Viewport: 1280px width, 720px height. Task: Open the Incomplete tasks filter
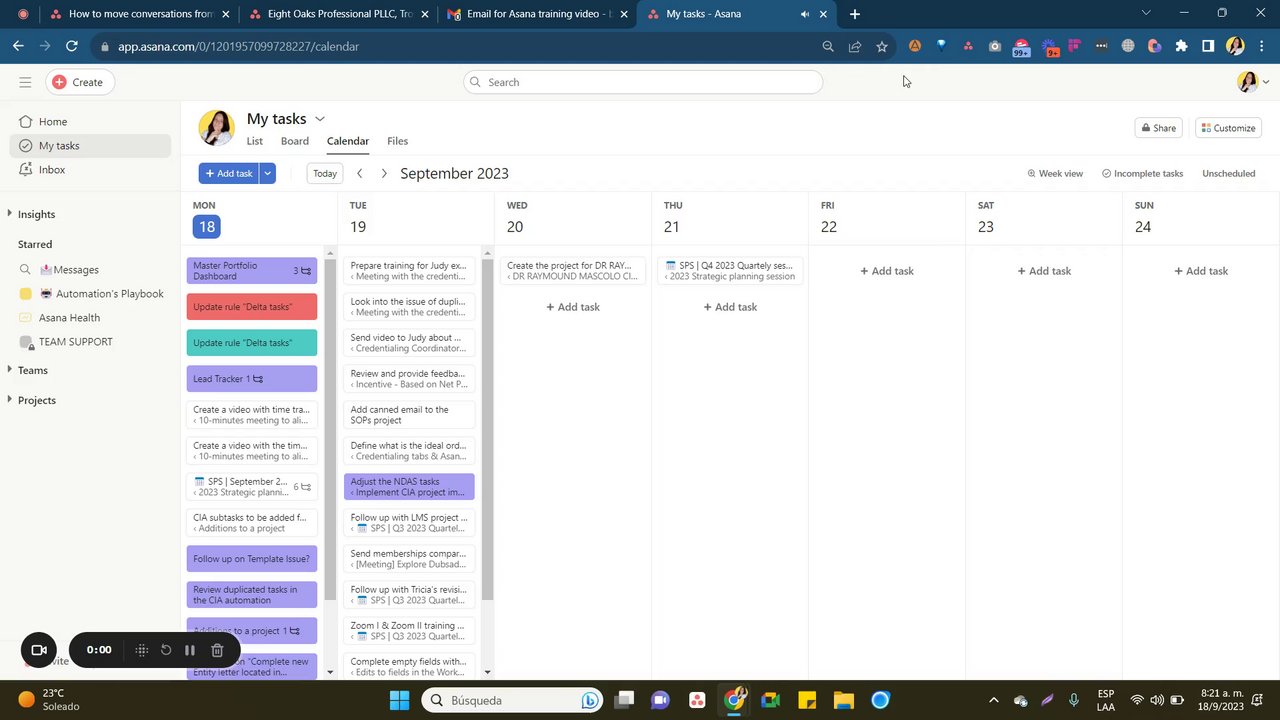(x=1143, y=173)
